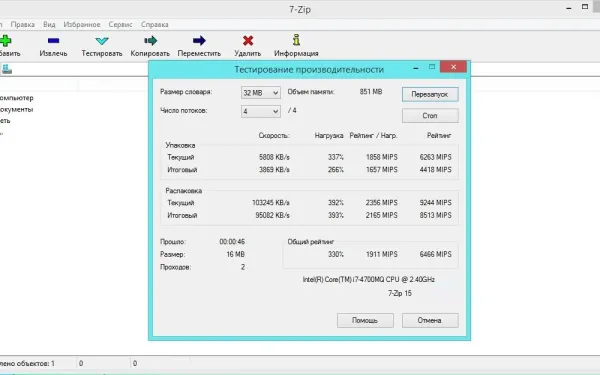This screenshot has width=600, height=375.
Task: Click the Копировать (Copy) arrow icon
Action: [150, 41]
